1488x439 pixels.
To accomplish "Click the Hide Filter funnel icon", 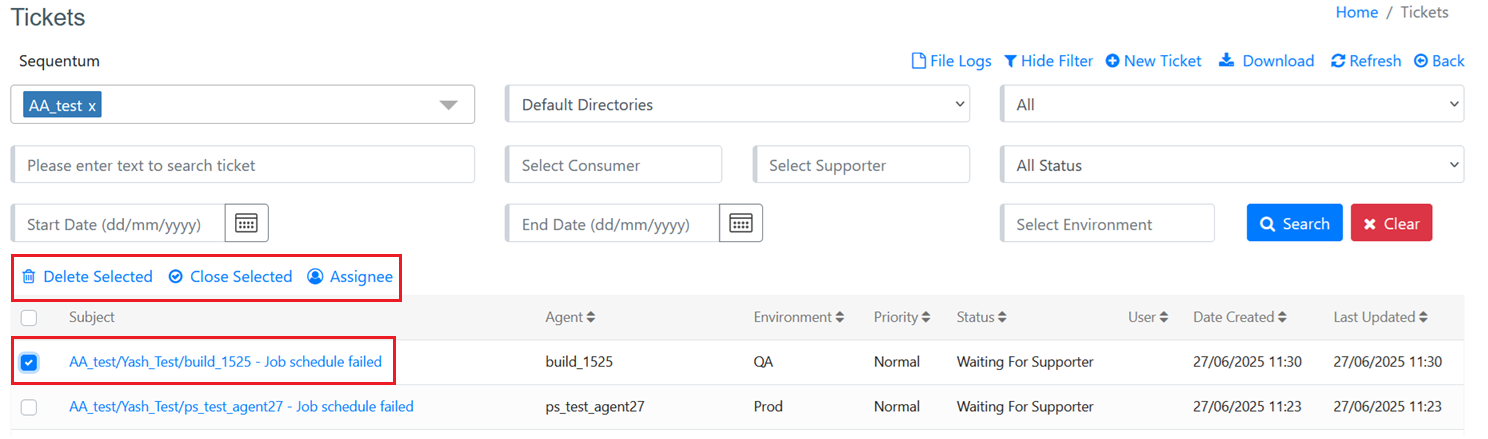I will coord(1011,61).
